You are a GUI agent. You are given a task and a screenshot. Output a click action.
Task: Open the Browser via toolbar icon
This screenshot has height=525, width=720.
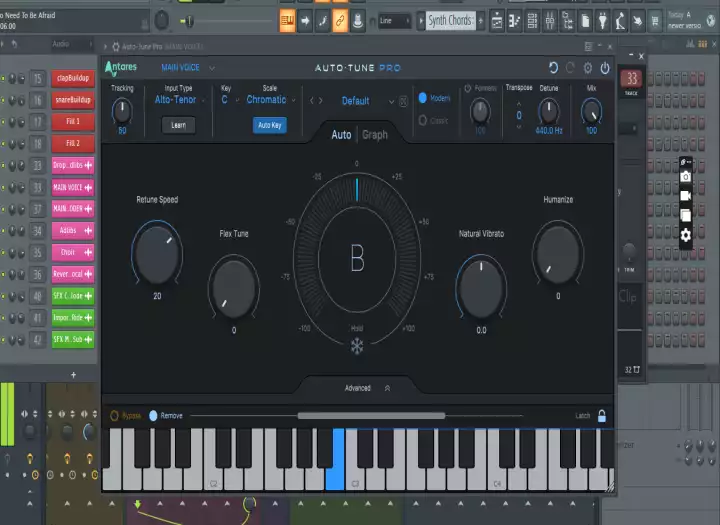pos(568,21)
